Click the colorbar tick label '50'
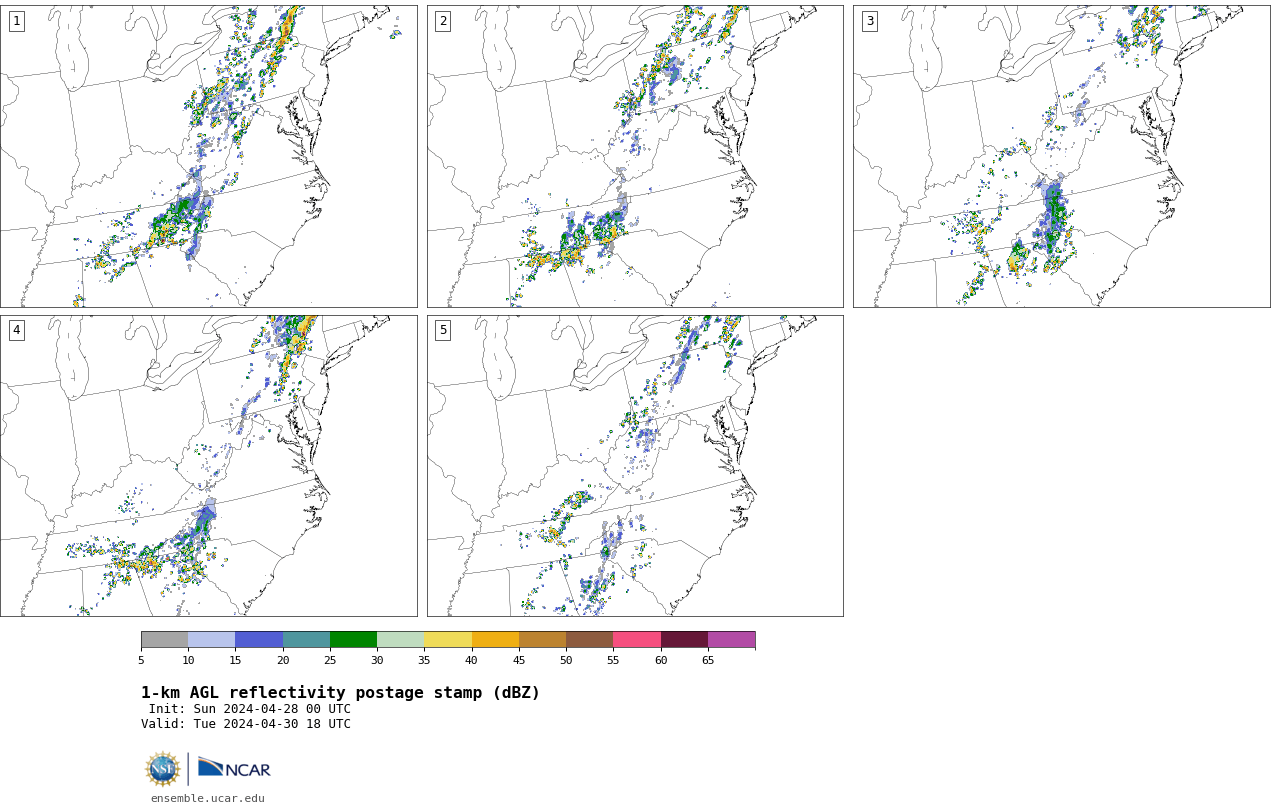This screenshot has height=809, width=1280. (x=566, y=660)
